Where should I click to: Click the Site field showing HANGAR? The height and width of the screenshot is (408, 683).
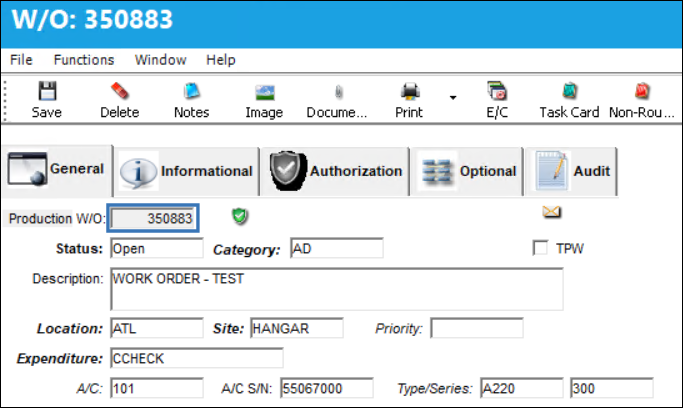(x=297, y=328)
